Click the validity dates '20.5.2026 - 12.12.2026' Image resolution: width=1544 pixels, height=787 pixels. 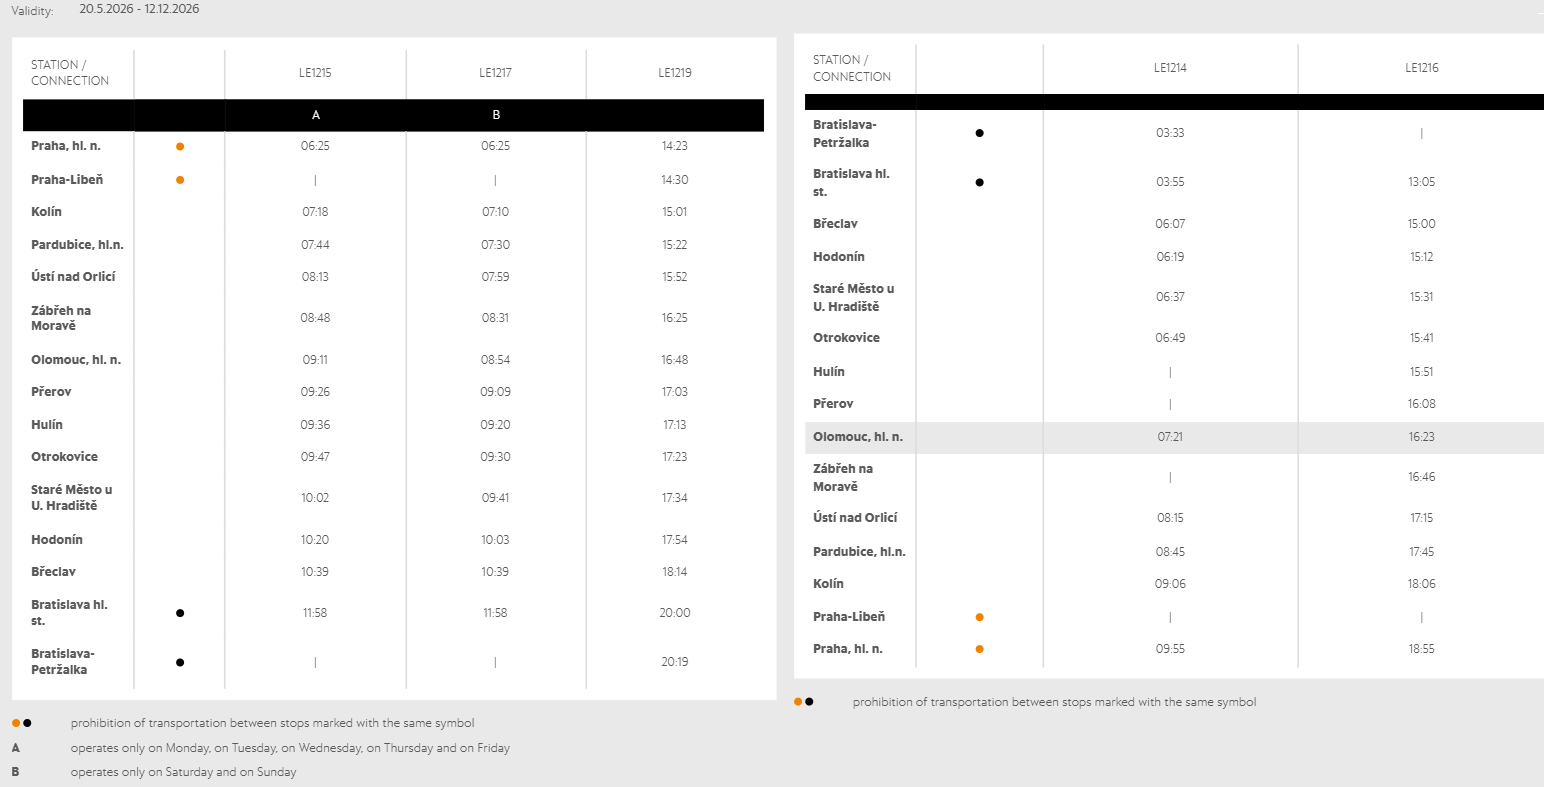[x=139, y=9]
